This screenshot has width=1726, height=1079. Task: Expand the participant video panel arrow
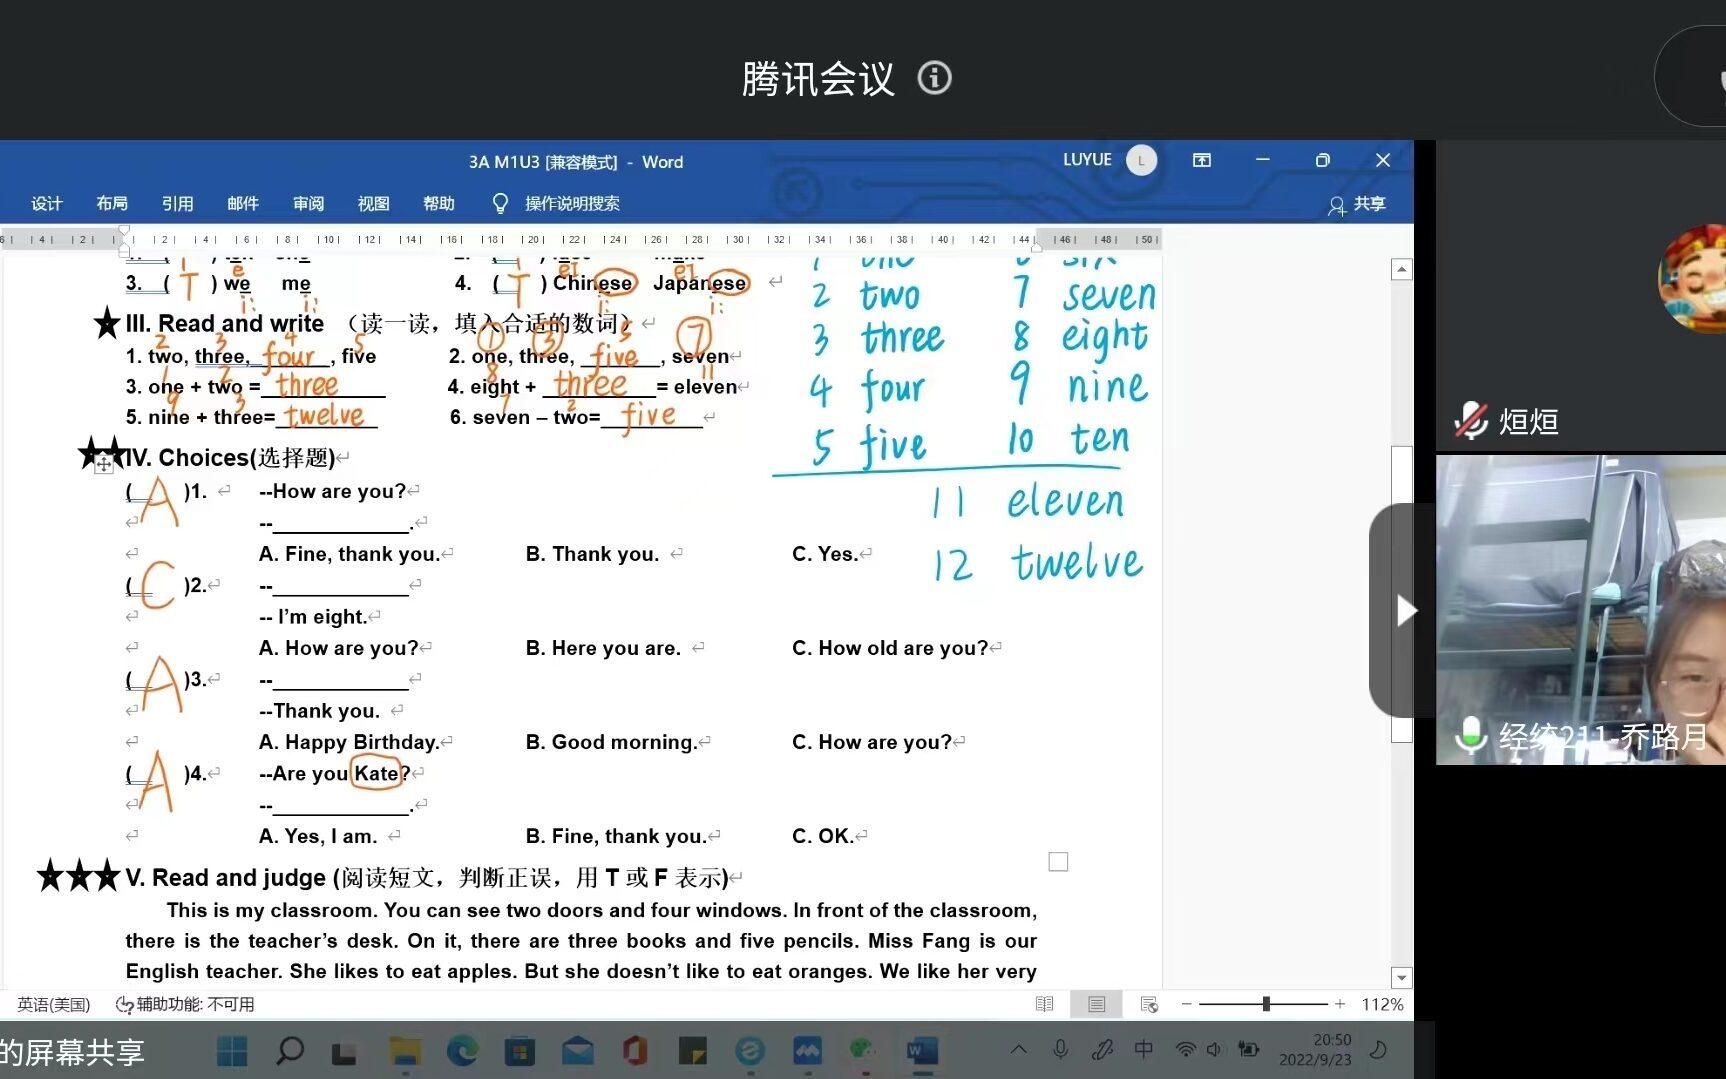1406,610
